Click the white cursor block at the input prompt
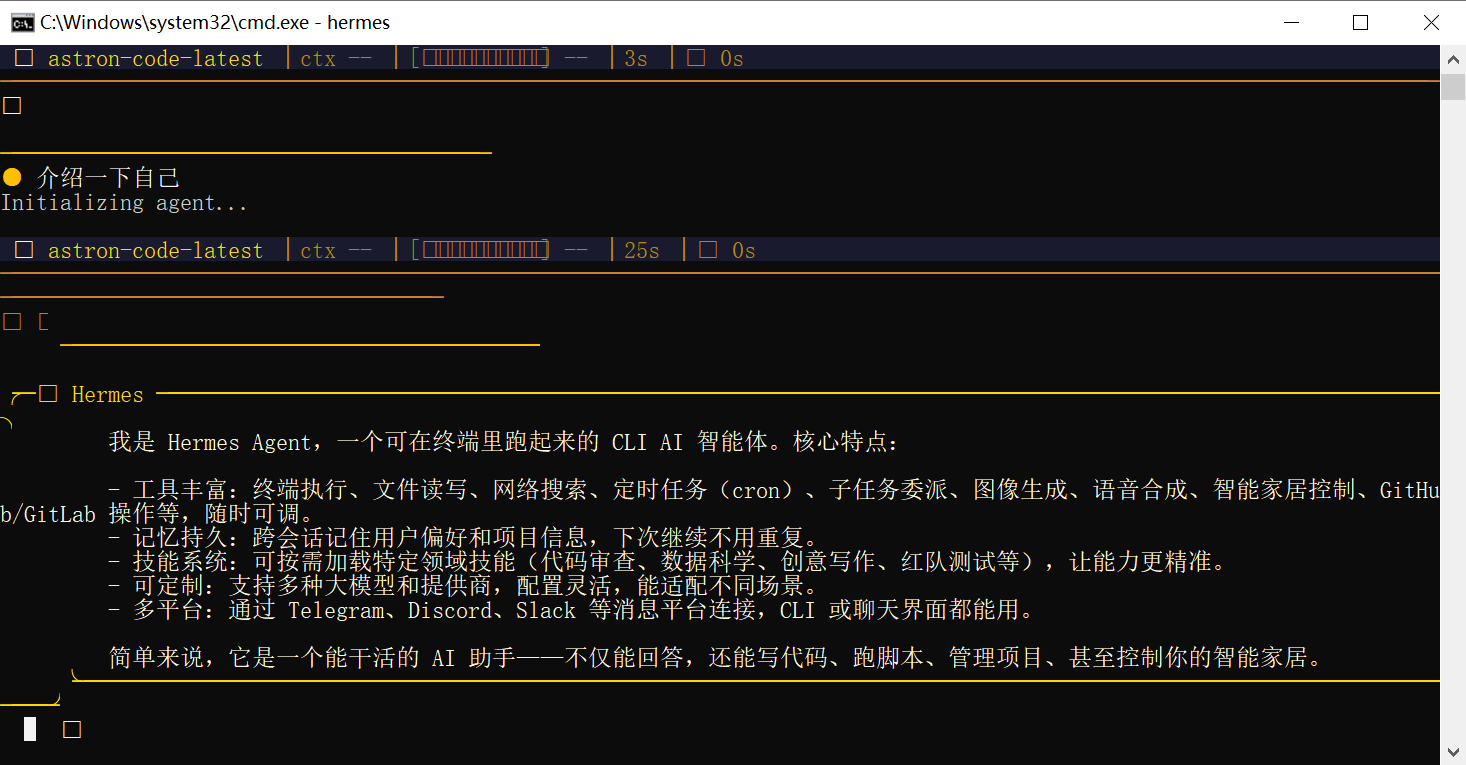Screen dimensions: 1466x765 click(x=30, y=730)
